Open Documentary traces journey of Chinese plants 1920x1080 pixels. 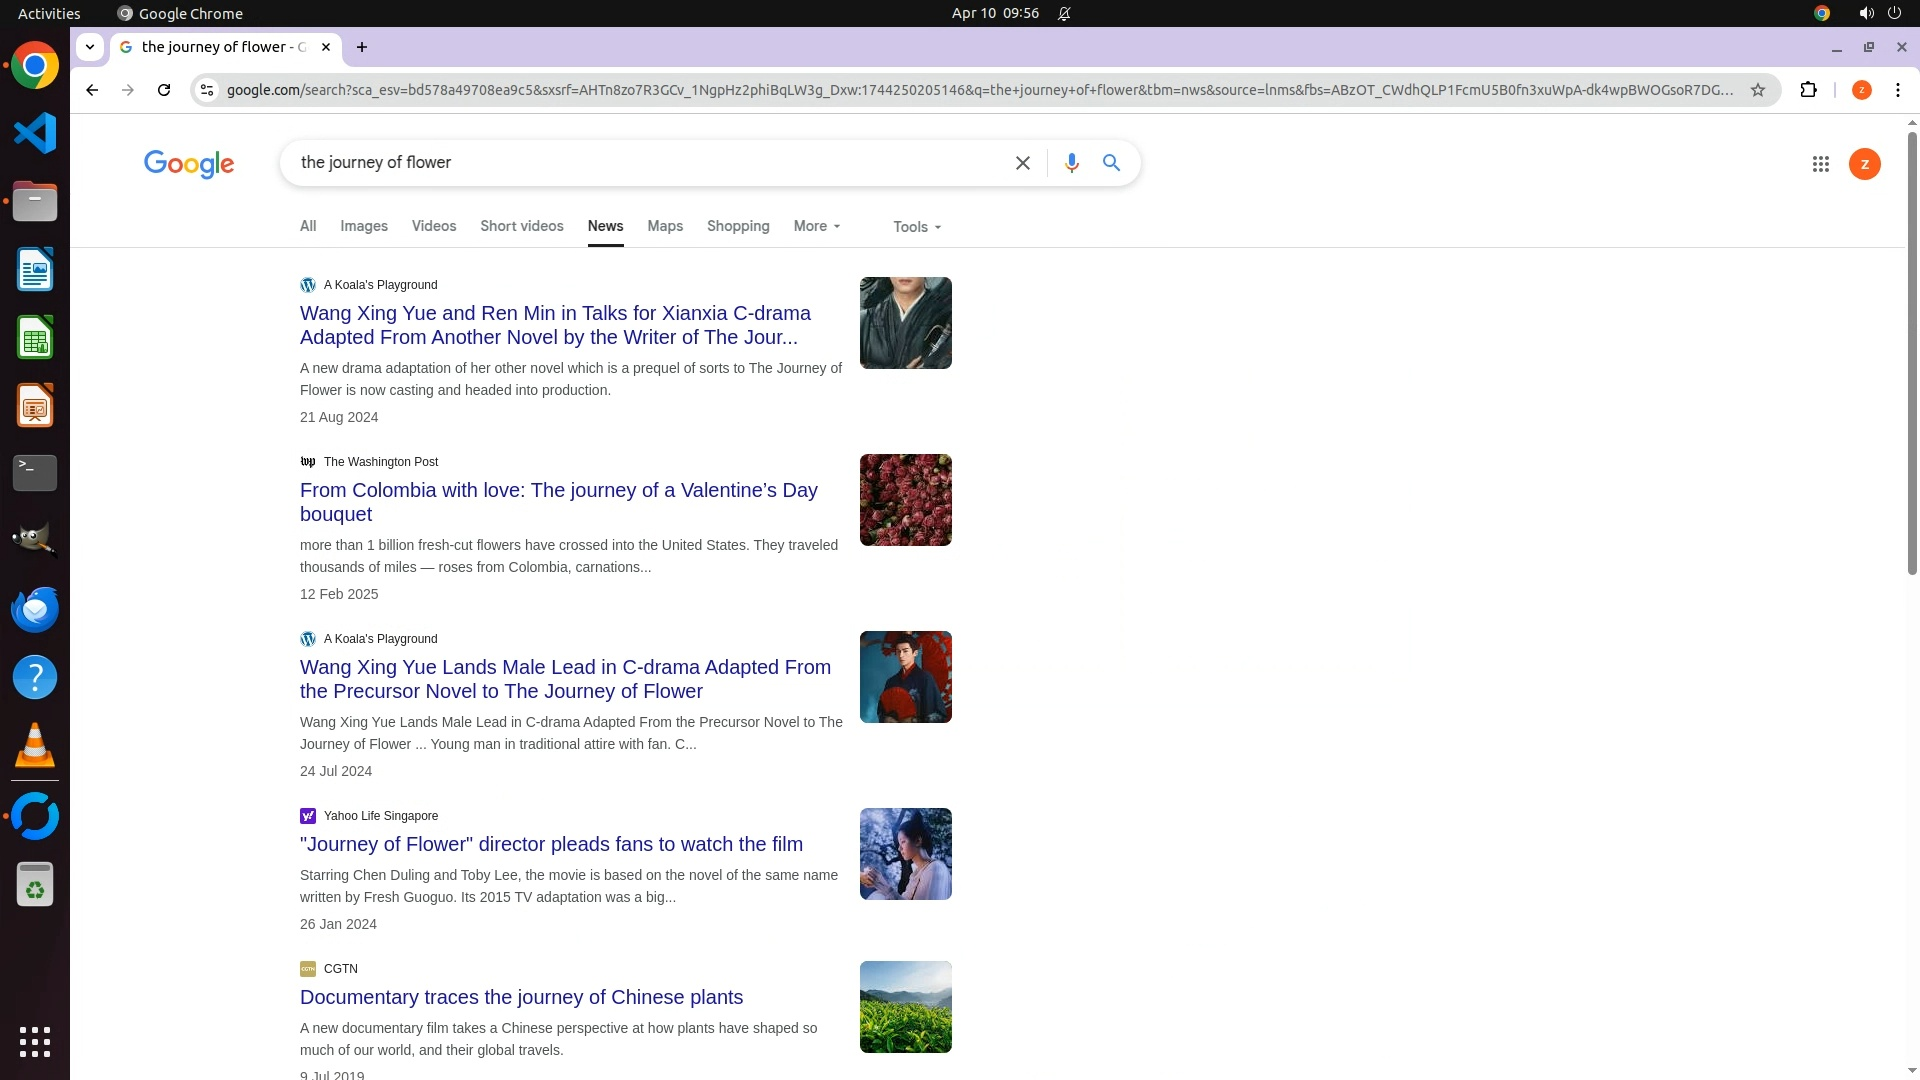pyautogui.click(x=521, y=997)
